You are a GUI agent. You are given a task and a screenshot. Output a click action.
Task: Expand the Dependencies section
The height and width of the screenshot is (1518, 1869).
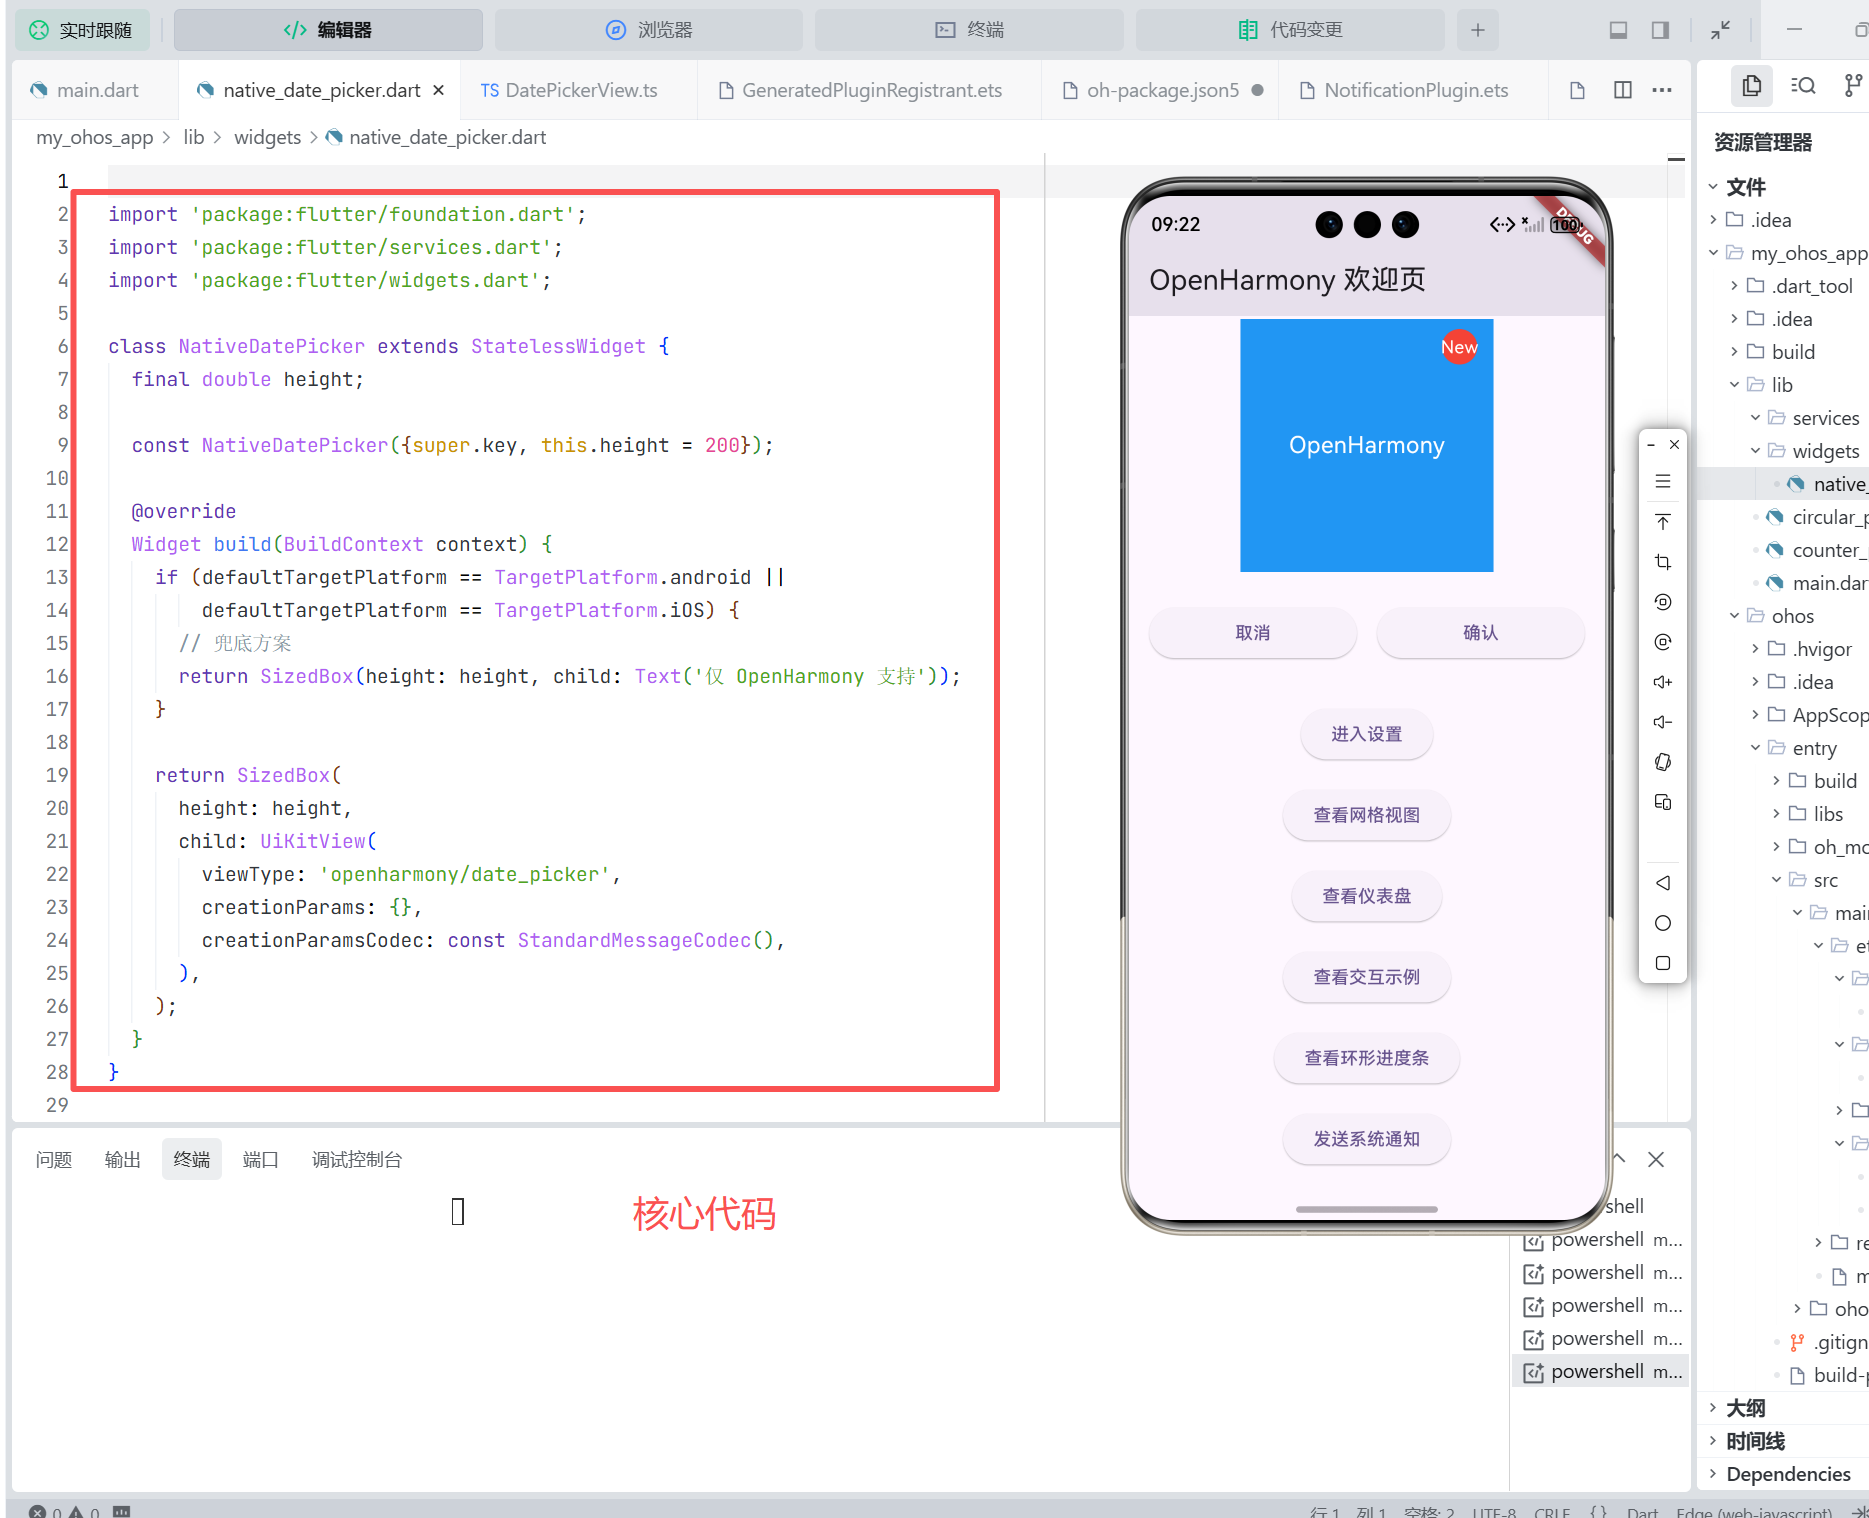(1713, 1474)
